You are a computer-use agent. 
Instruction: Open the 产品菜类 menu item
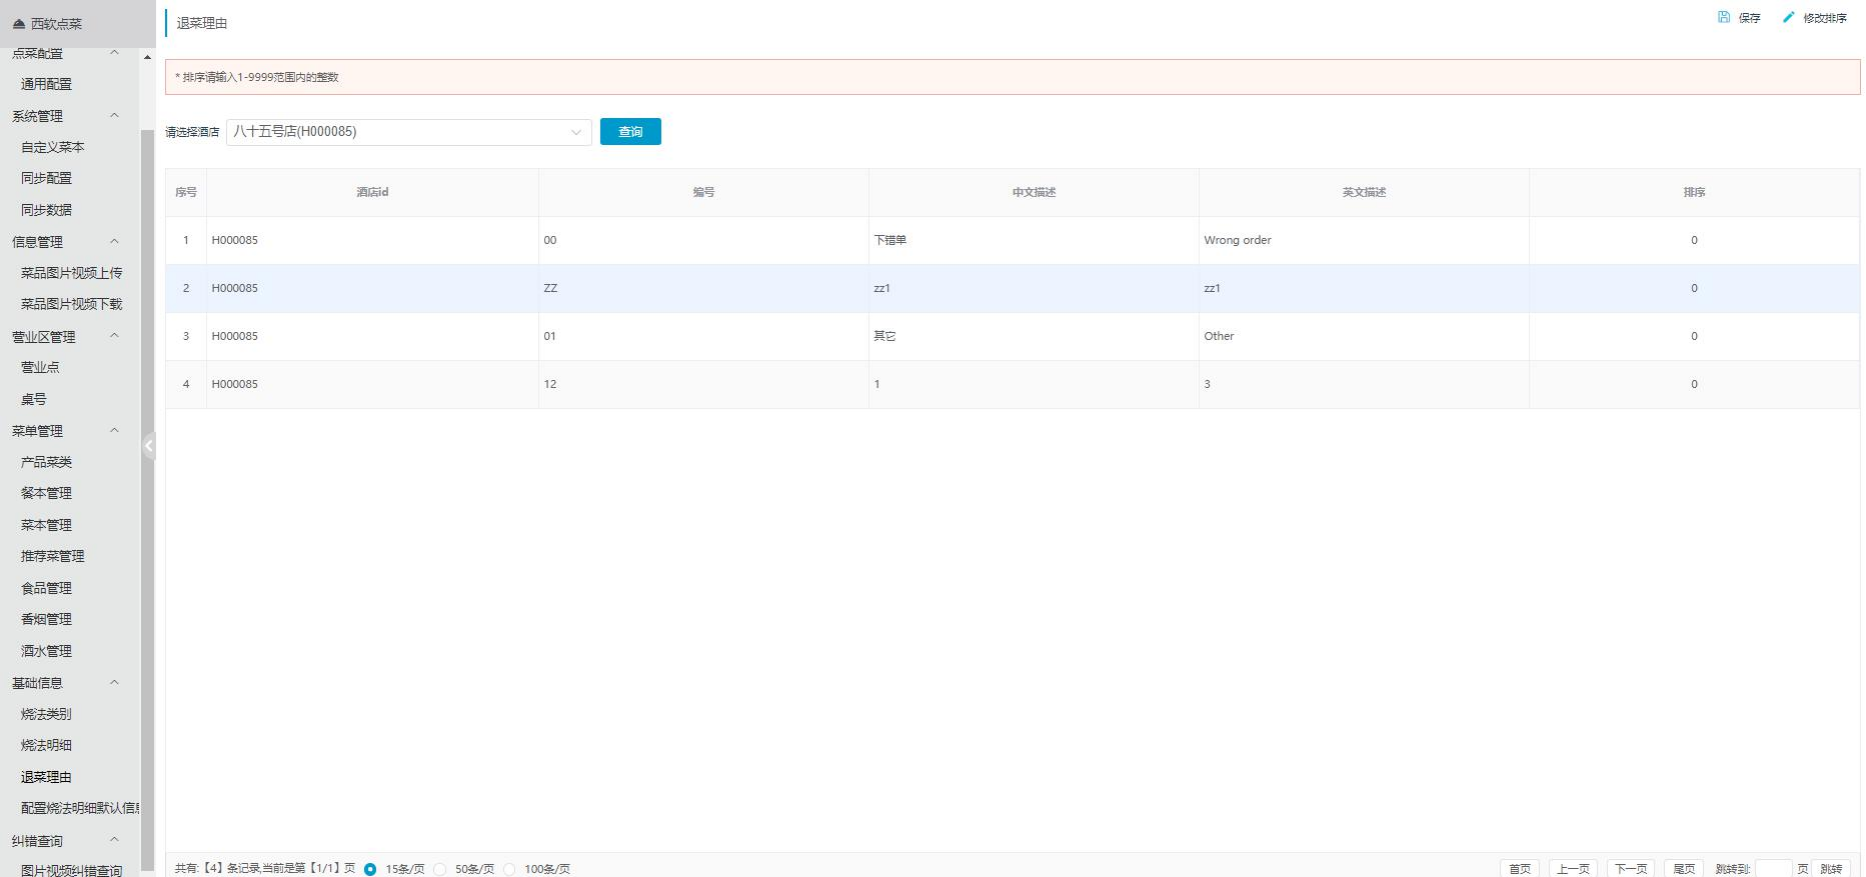(x=46, y=462)
